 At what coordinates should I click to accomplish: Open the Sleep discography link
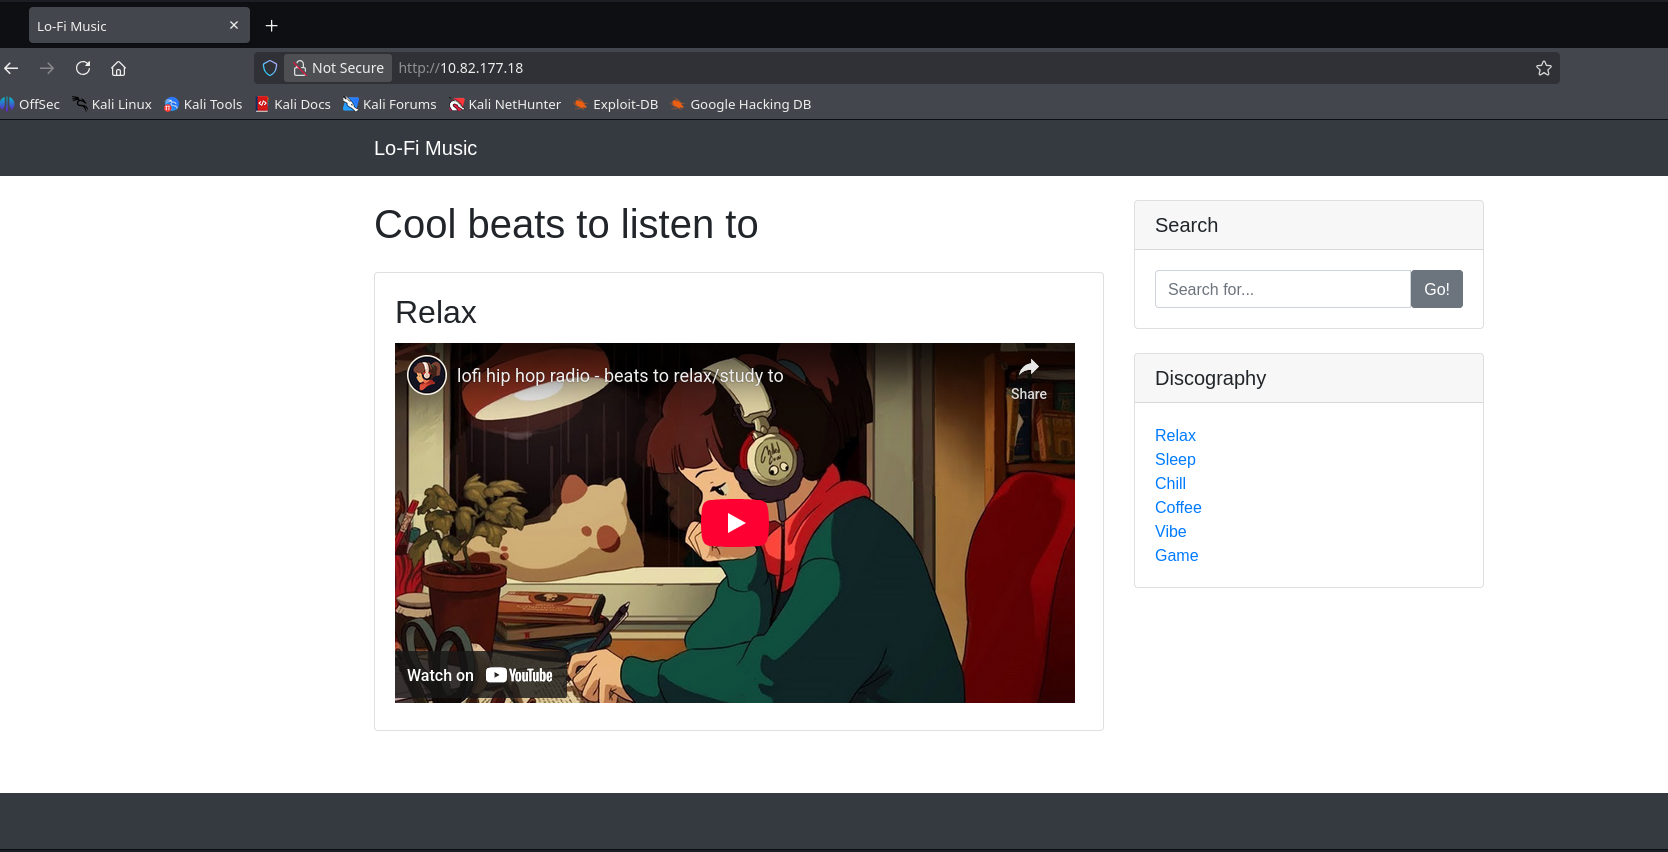[1175, 459]
